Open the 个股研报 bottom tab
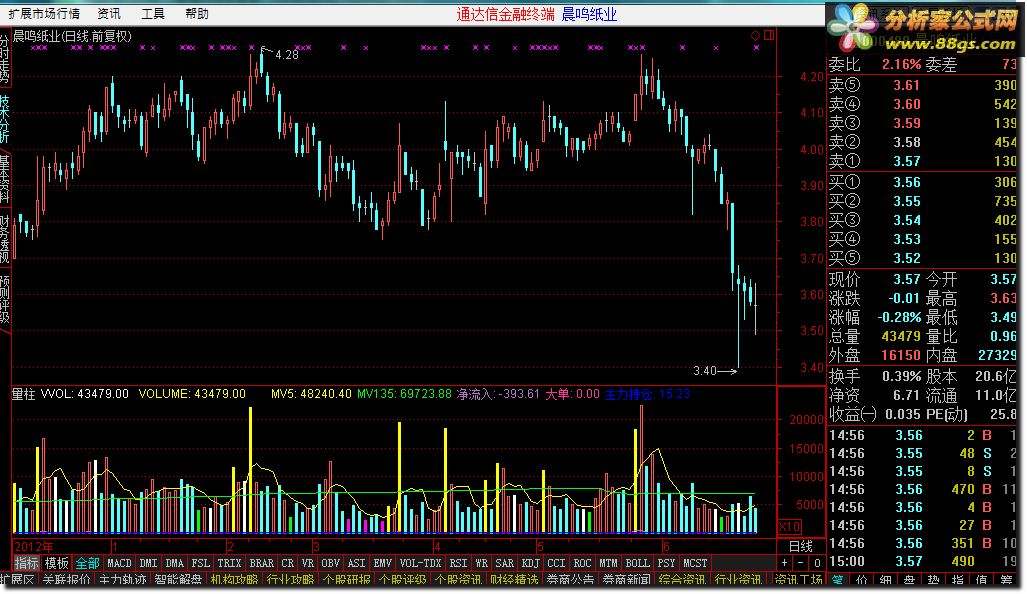This screenshot has width=1027, height=594. tap(346, 580)
